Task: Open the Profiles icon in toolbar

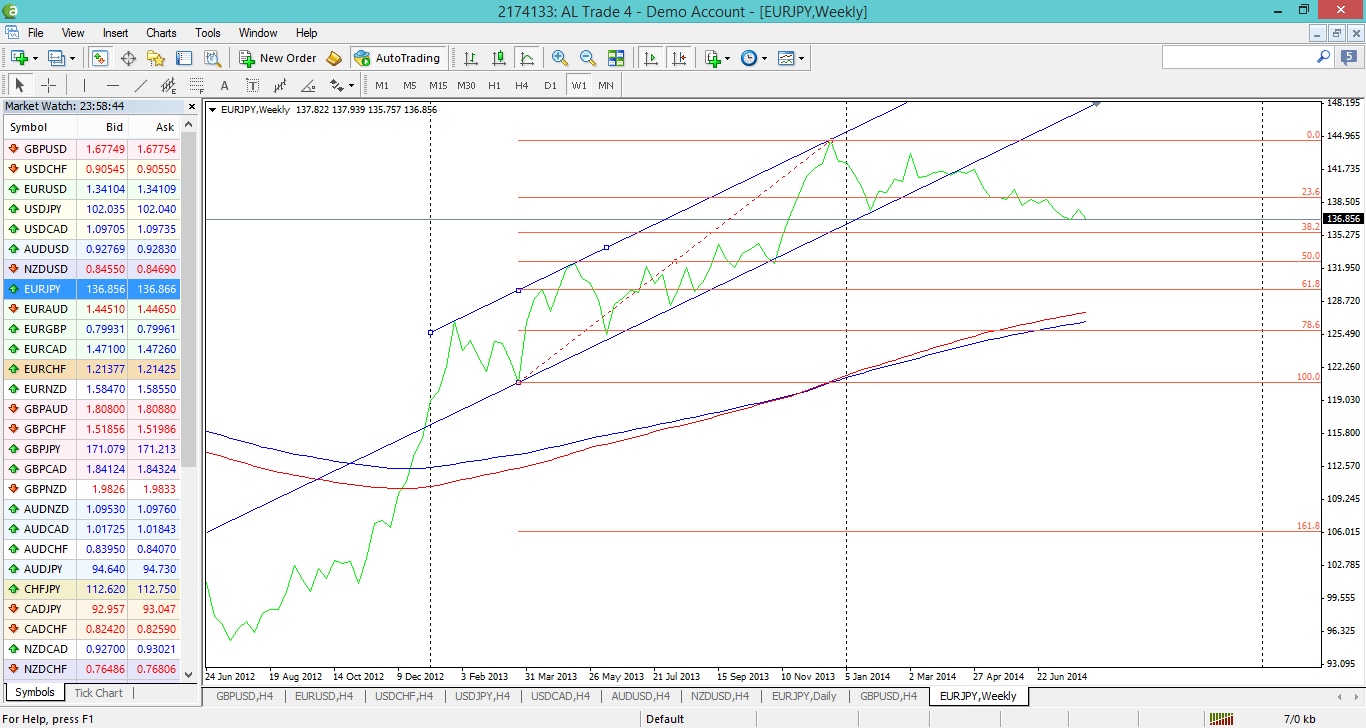Action: coord(55,58)
